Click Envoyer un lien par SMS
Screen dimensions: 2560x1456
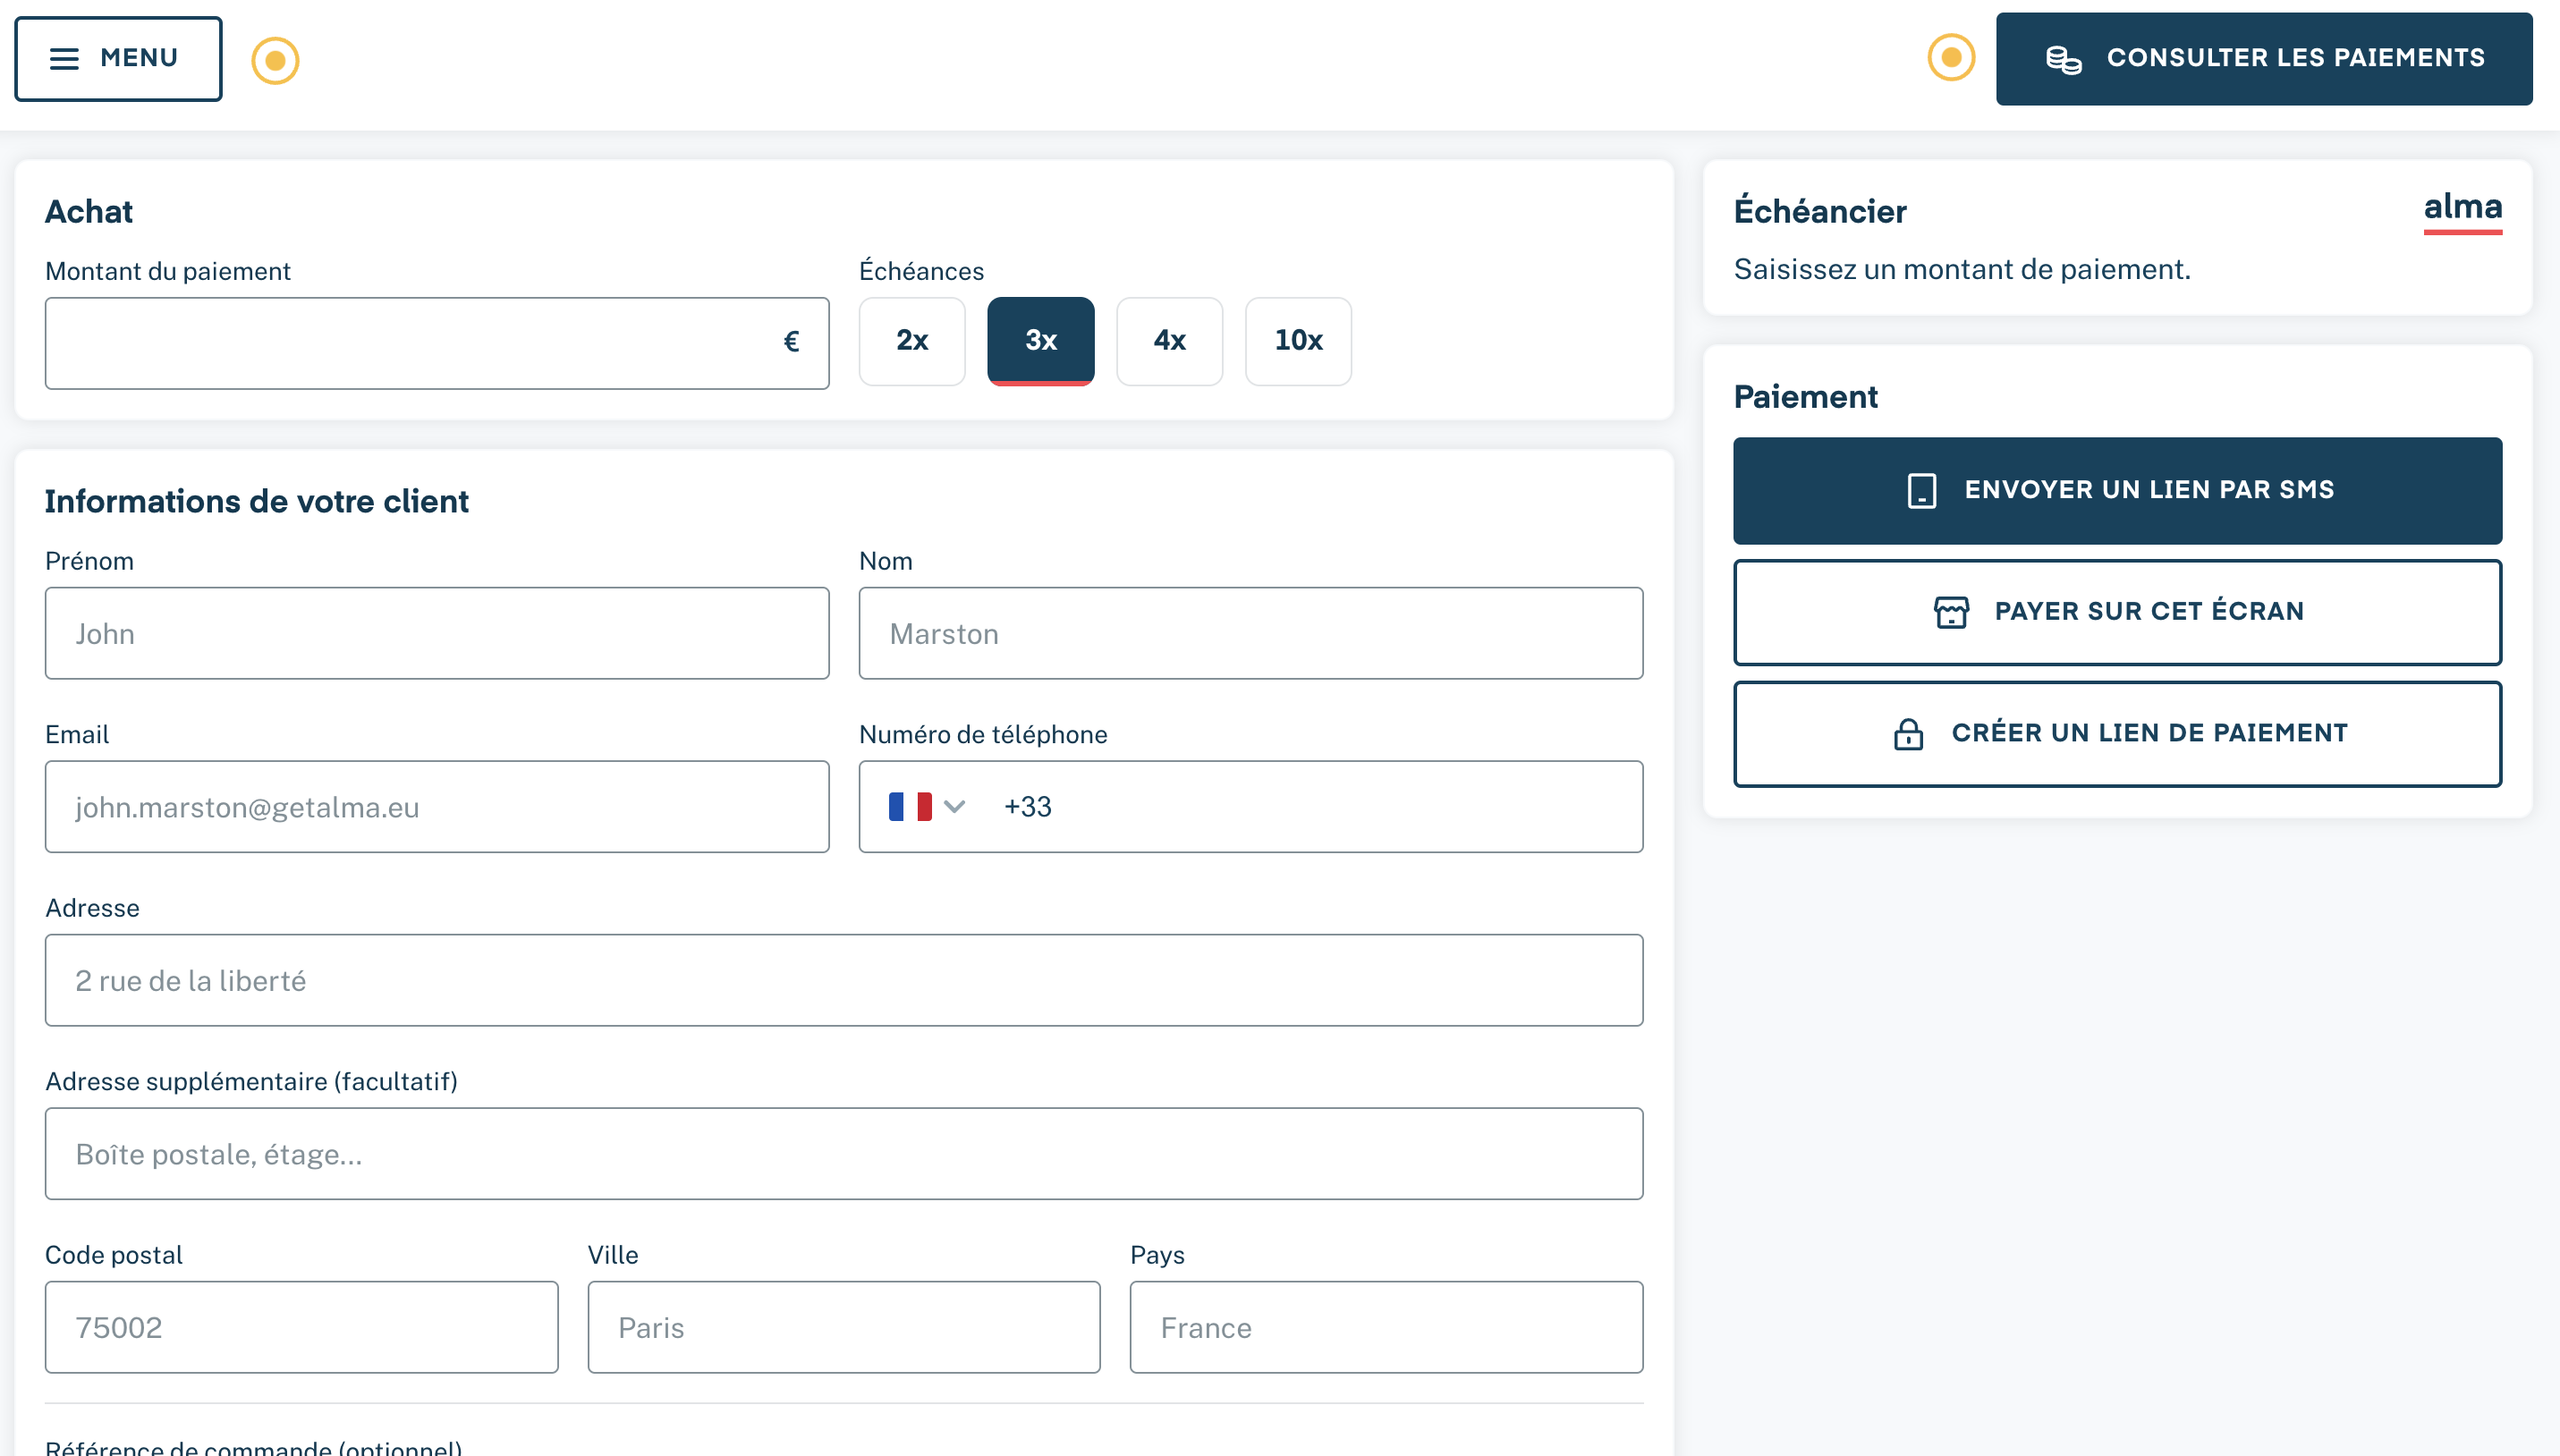2118,490
